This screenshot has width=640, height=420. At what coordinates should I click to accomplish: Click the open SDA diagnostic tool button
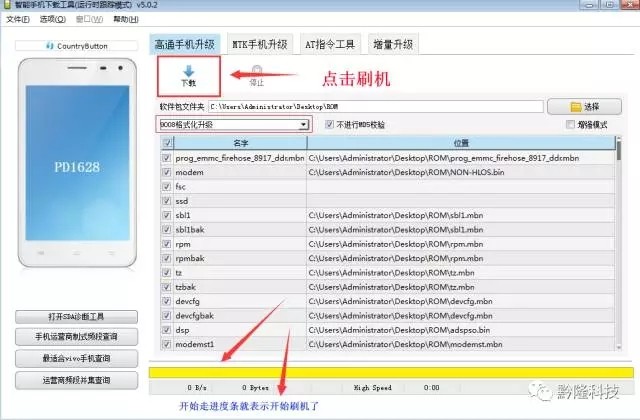point(76,317)
